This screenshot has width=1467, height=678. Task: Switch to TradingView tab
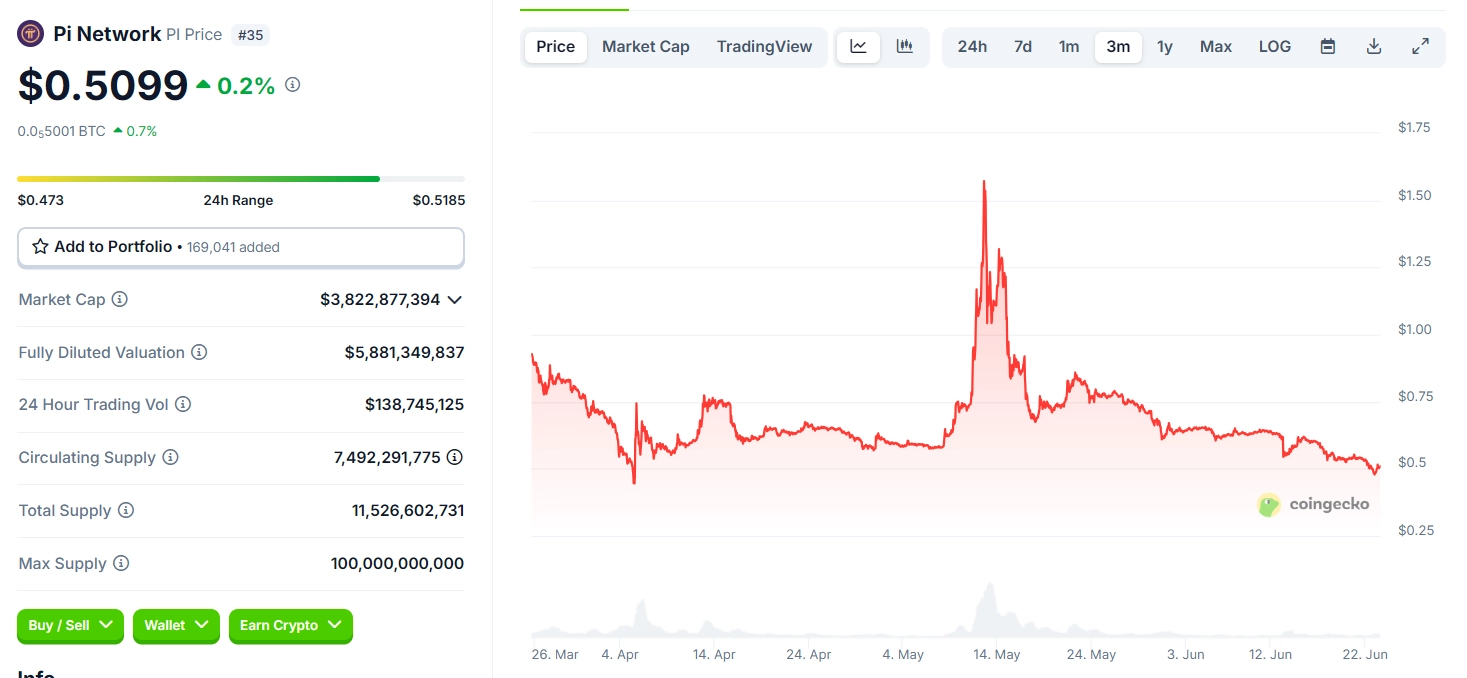point(765,46)
